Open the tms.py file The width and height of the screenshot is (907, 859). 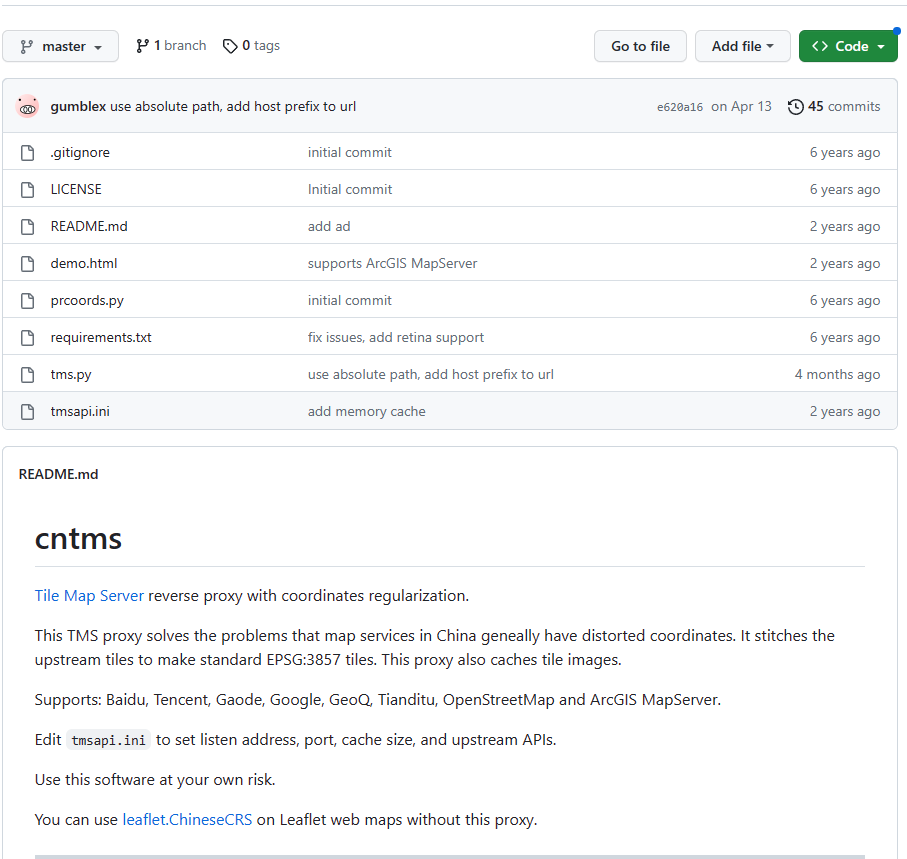point(71,374)
